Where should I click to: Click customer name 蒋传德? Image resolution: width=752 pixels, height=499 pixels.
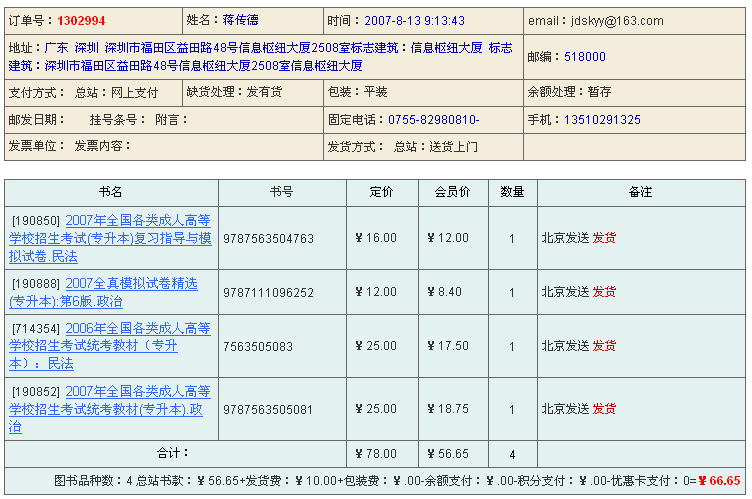240,20
